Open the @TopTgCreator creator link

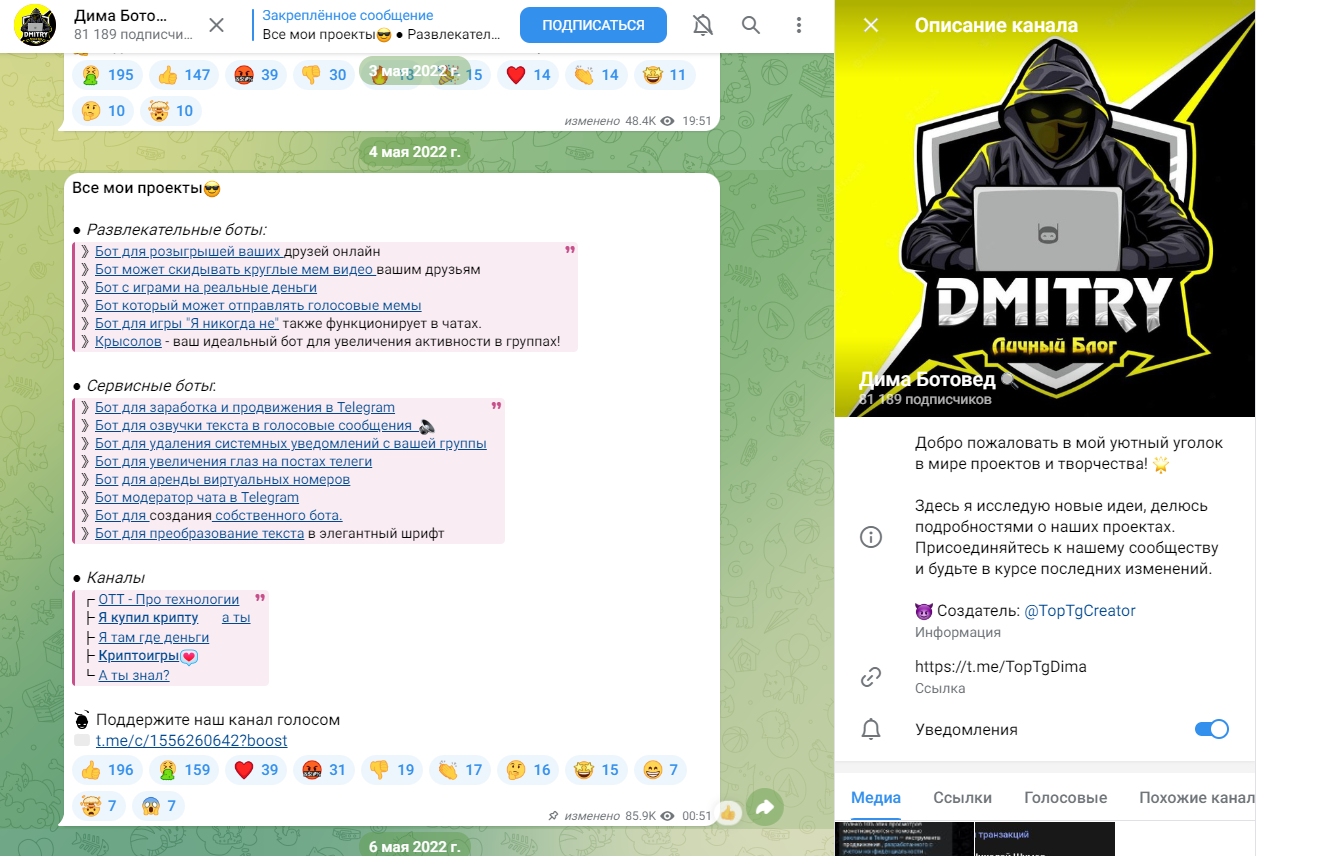(x=1080, y=610)
